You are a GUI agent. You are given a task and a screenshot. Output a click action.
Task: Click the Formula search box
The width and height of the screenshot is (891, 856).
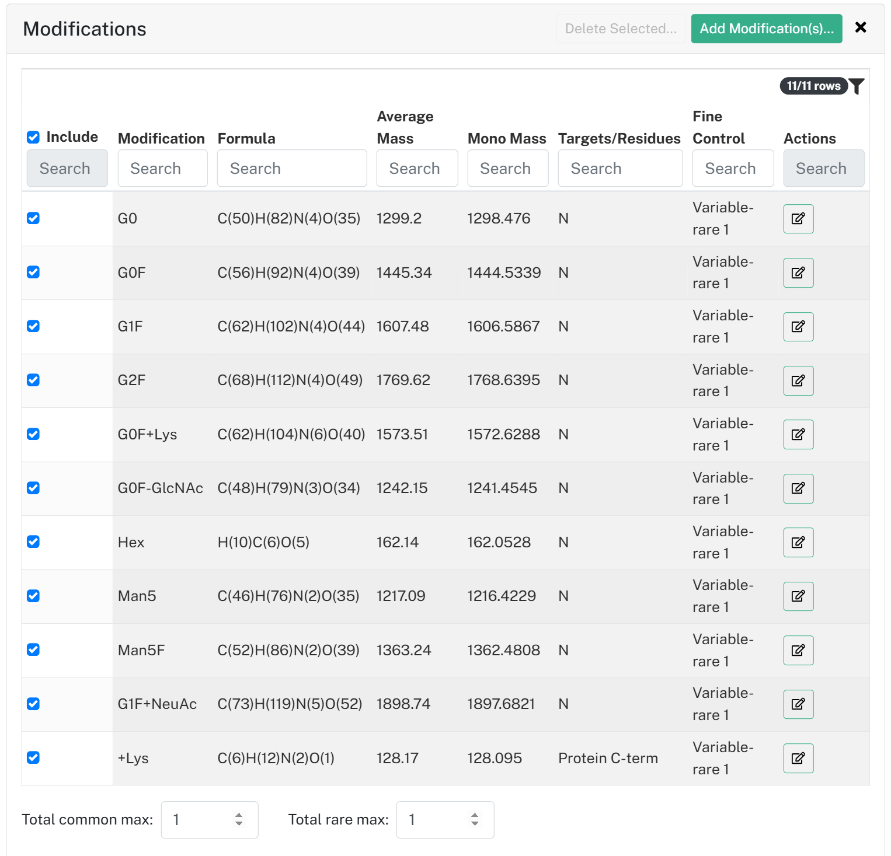(292, 168)
